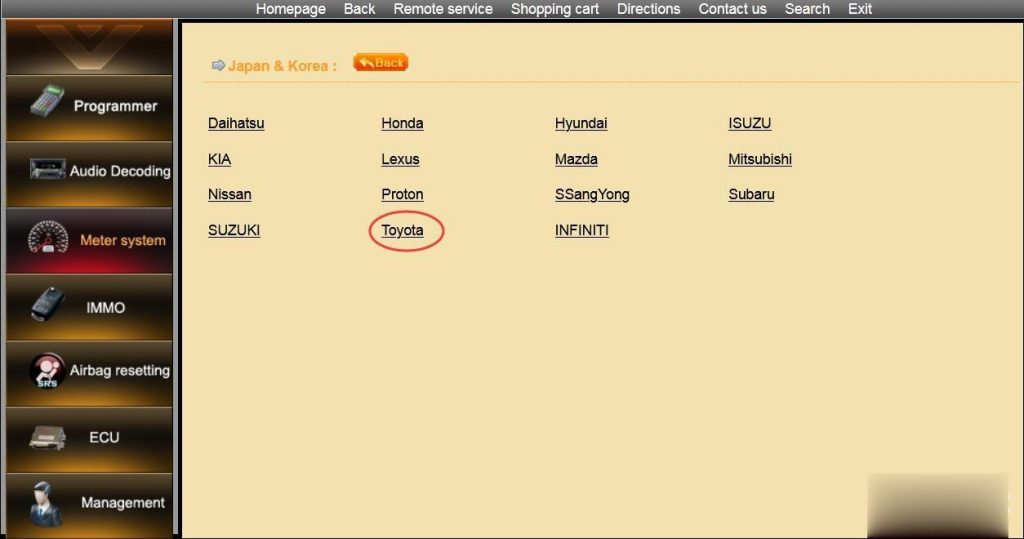1024x539 pixels.
Task: Open the Shopping cart menu item
Action: coord(554,9)
